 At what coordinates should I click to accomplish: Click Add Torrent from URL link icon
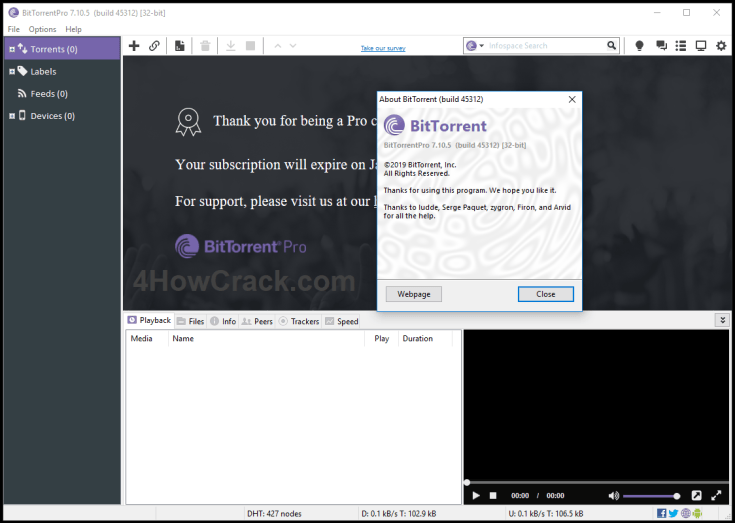[x=154, y=45]
